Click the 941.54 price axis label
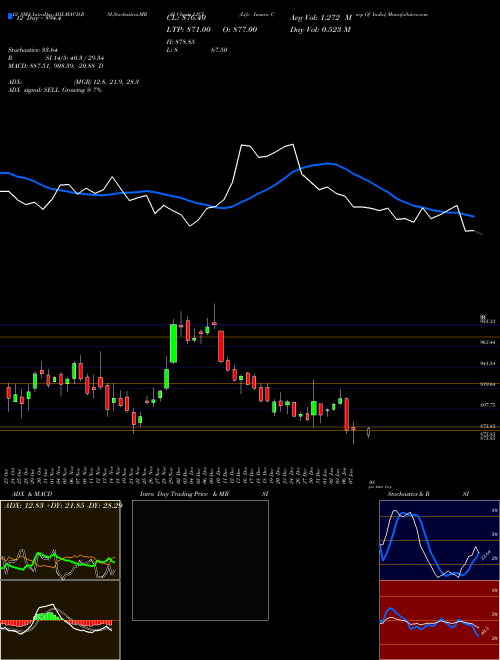Image resolution: width=500 pixels, height=660 pixels. pyautogui.click(x=489, y=363)
